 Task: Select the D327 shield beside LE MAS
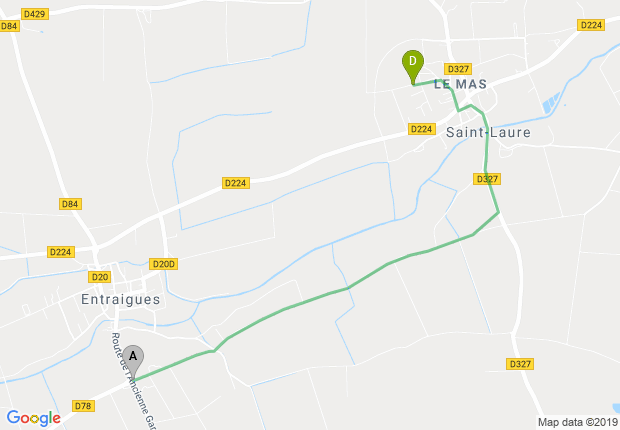point(458,69)
